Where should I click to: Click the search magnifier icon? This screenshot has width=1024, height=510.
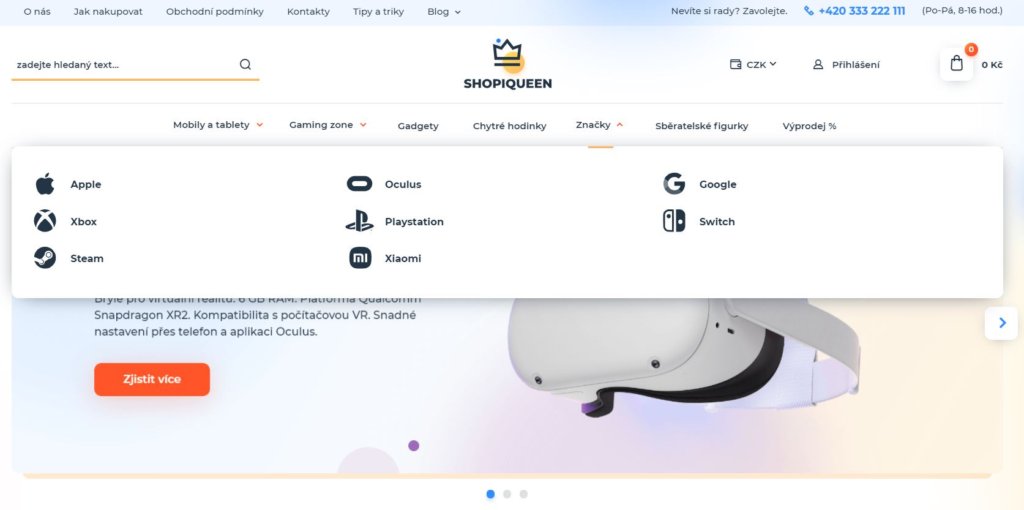pos(245,64)
